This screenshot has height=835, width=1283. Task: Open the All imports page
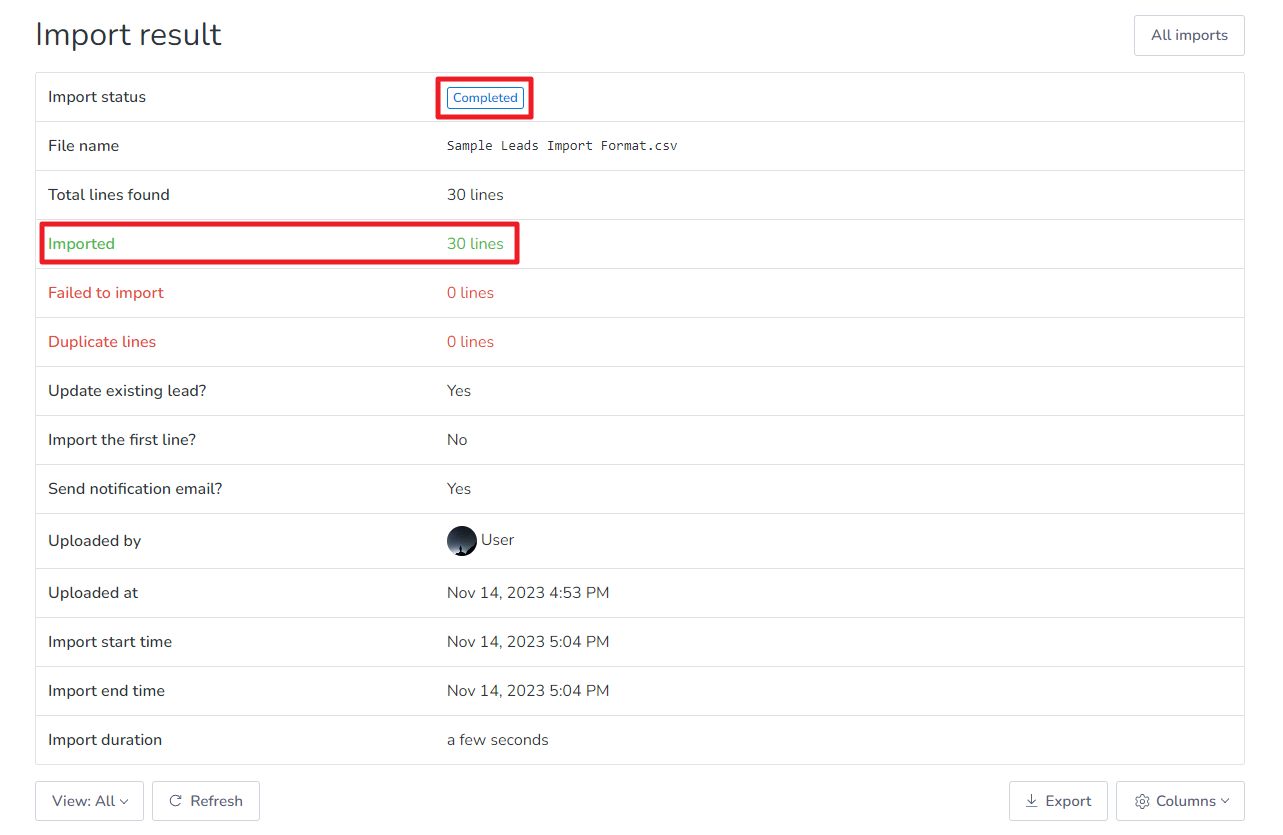click(x=1188, y=35)
